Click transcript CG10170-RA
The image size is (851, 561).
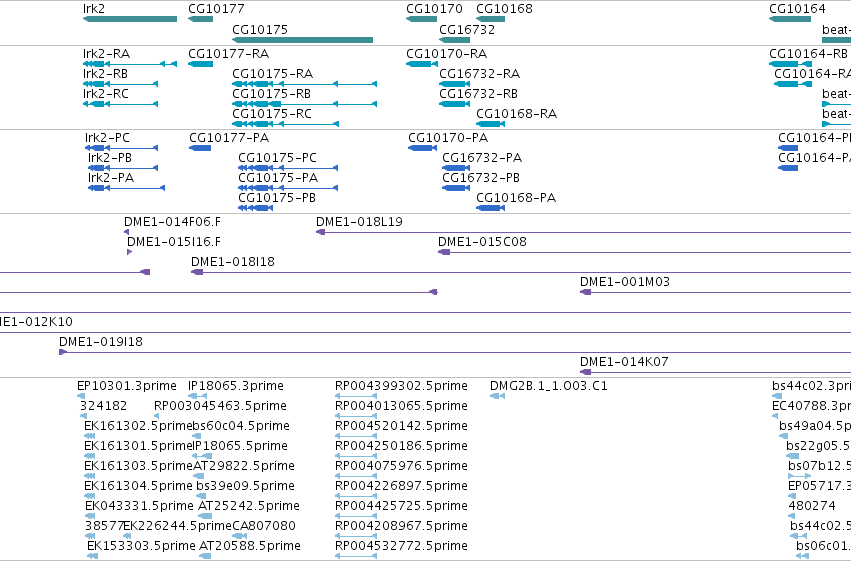point(422,64)
